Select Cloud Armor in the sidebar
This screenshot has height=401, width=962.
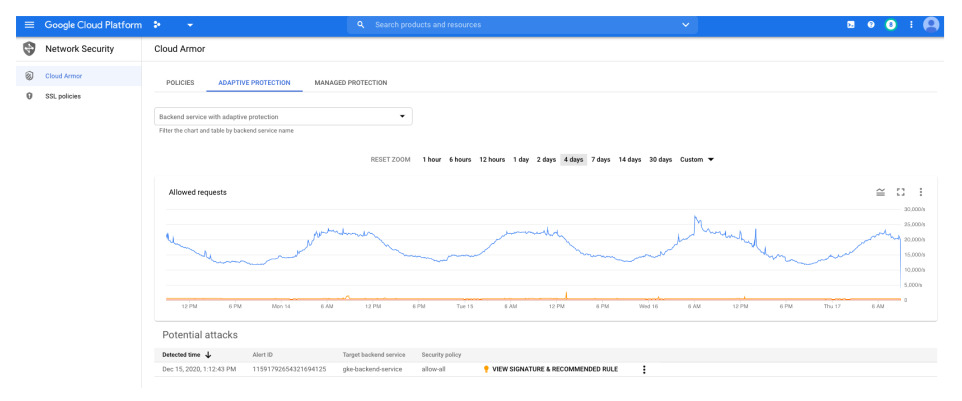[x=79, y=76]
